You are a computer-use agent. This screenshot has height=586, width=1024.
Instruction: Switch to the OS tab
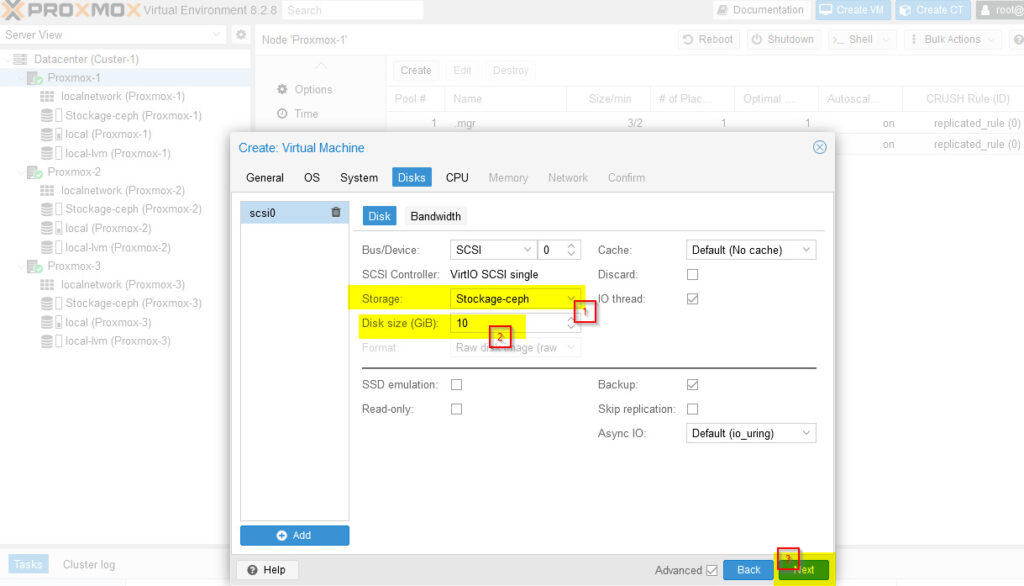click(x=312, y=178)
